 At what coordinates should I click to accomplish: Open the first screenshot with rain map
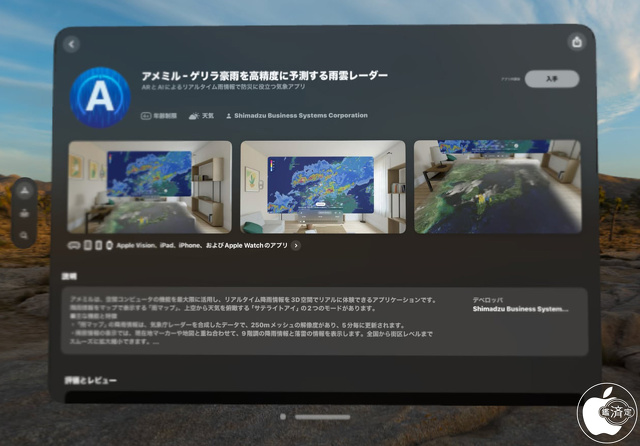click(x=150, y=187)
